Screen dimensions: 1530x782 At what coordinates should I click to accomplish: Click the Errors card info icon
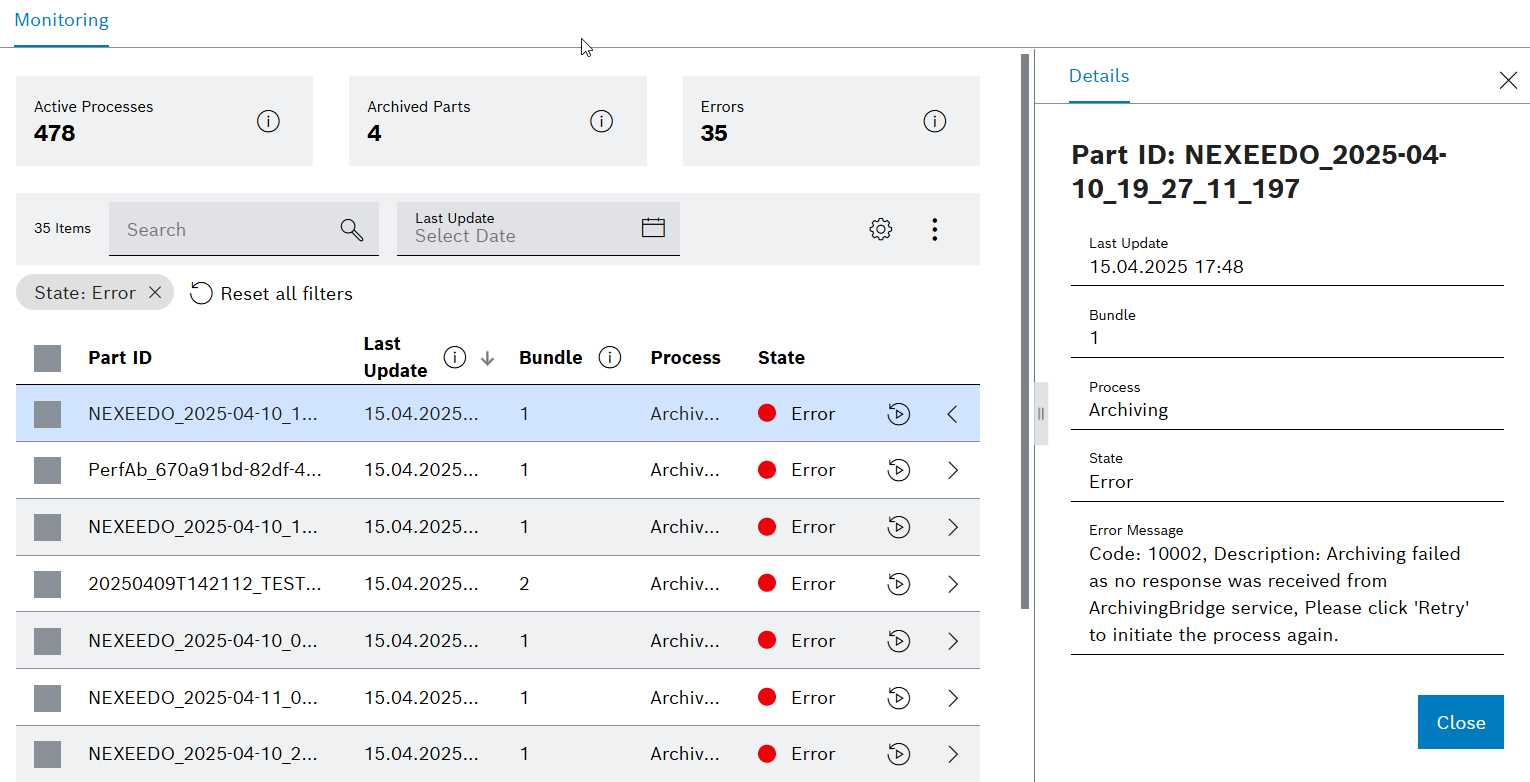(x=934, y=121)
